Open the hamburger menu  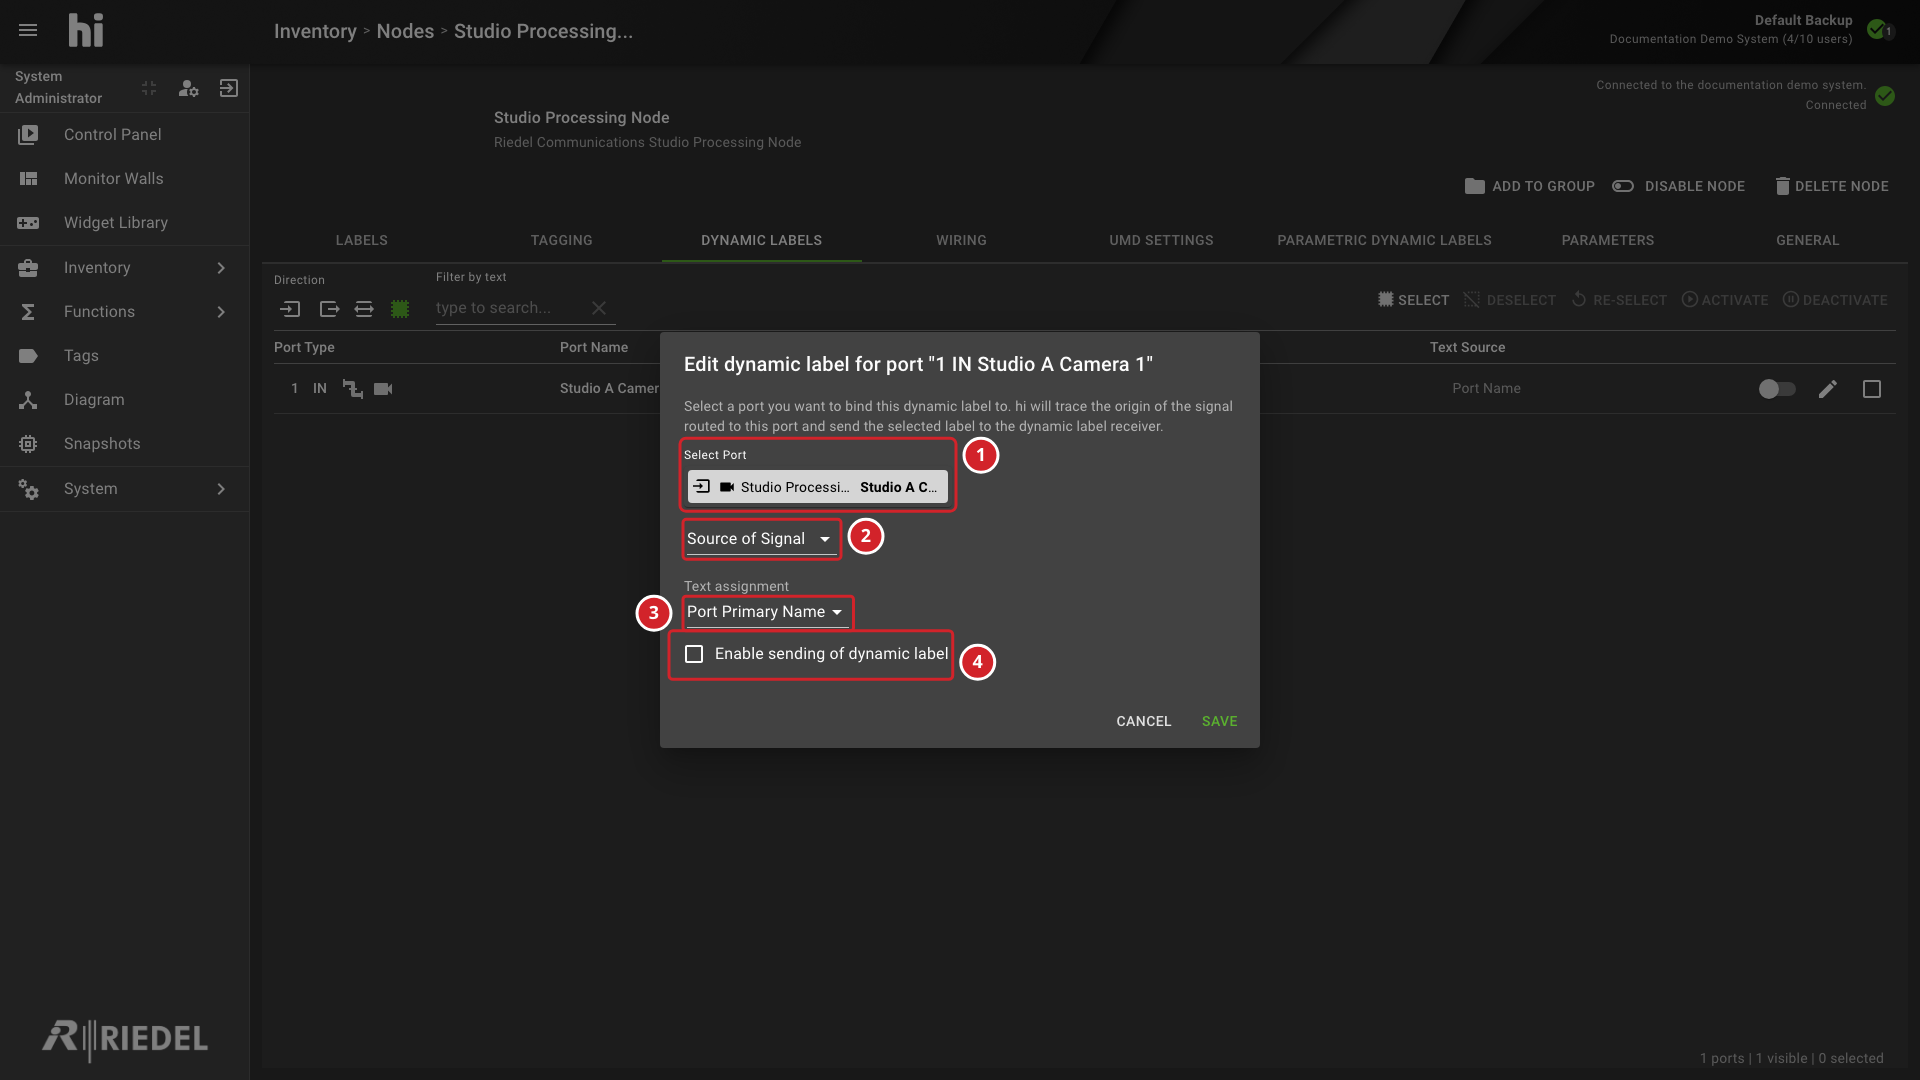pyautogui.click(x=28, y=30)
